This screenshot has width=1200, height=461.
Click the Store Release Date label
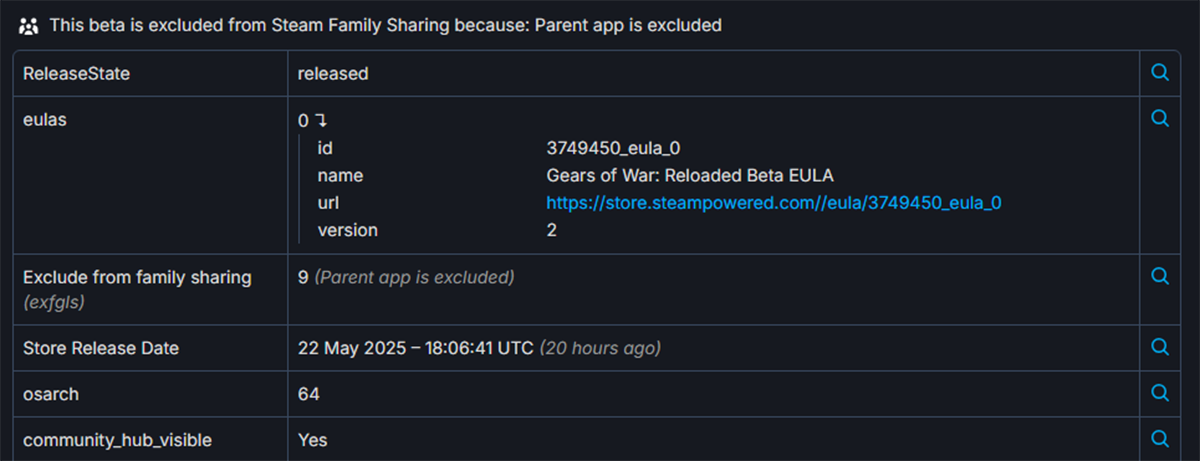(101, 348)
